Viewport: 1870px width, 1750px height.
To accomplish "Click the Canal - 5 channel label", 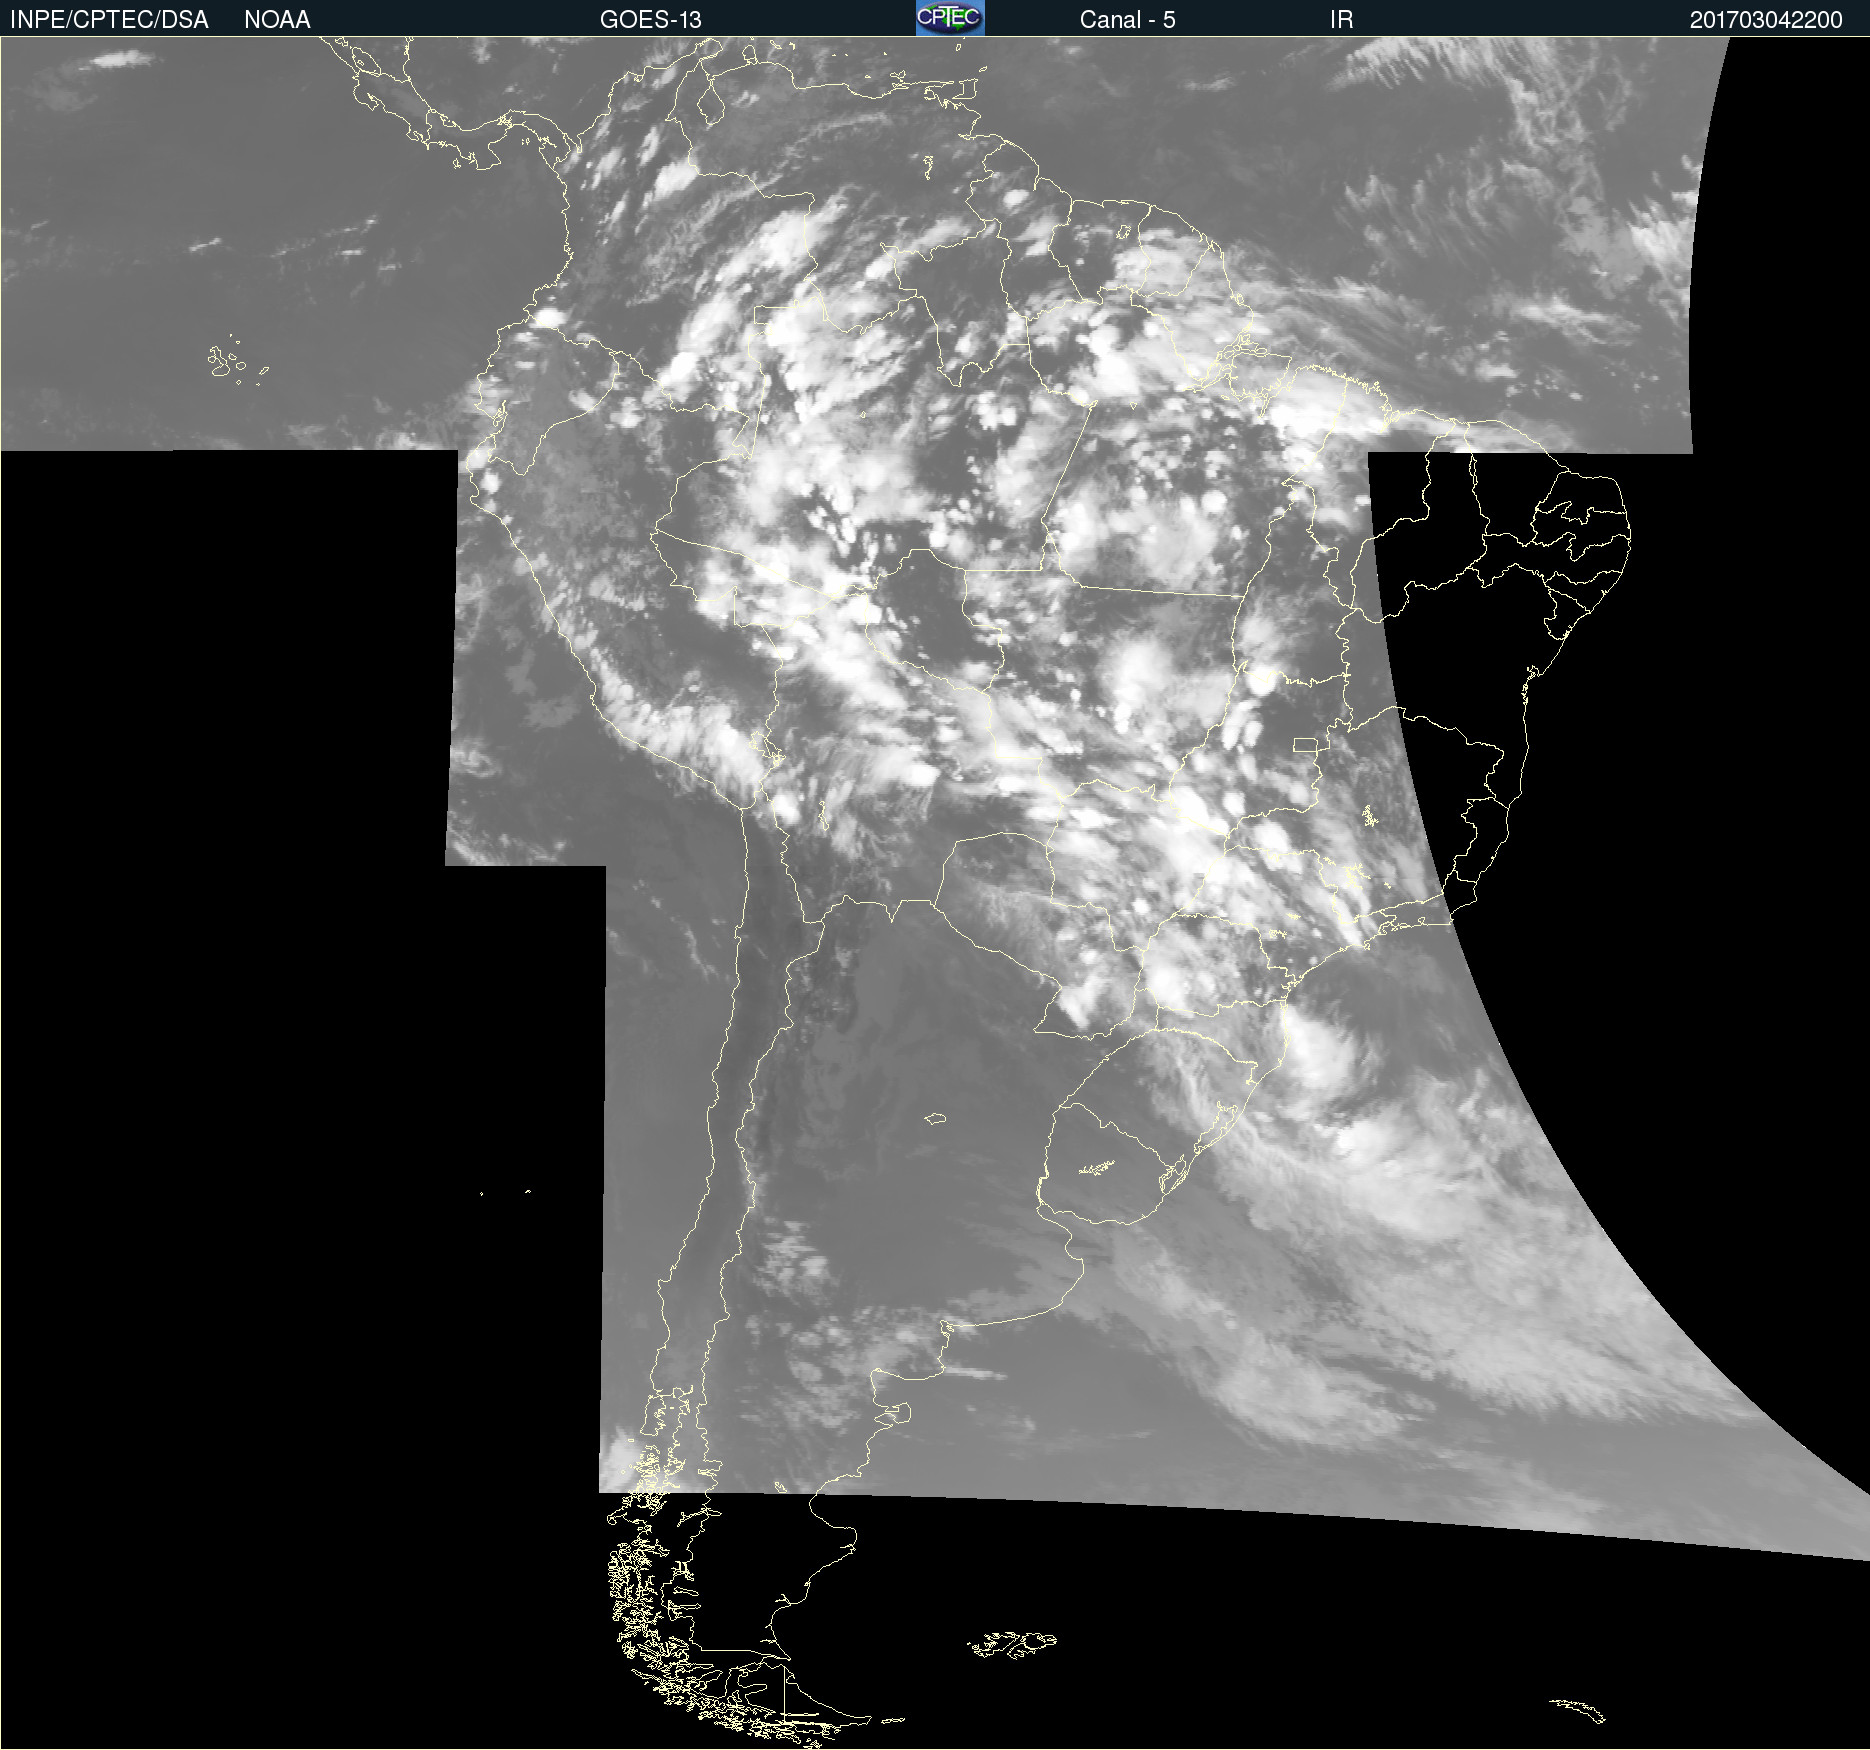I will click(1127, 20).
